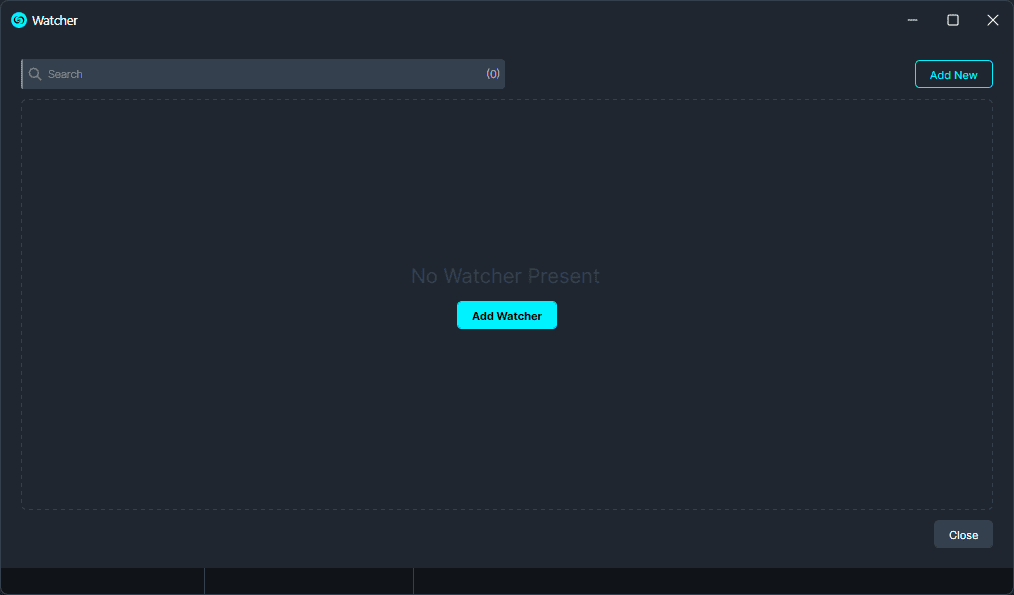
Task: Focus the Search input field
Action: click(260, 74)
